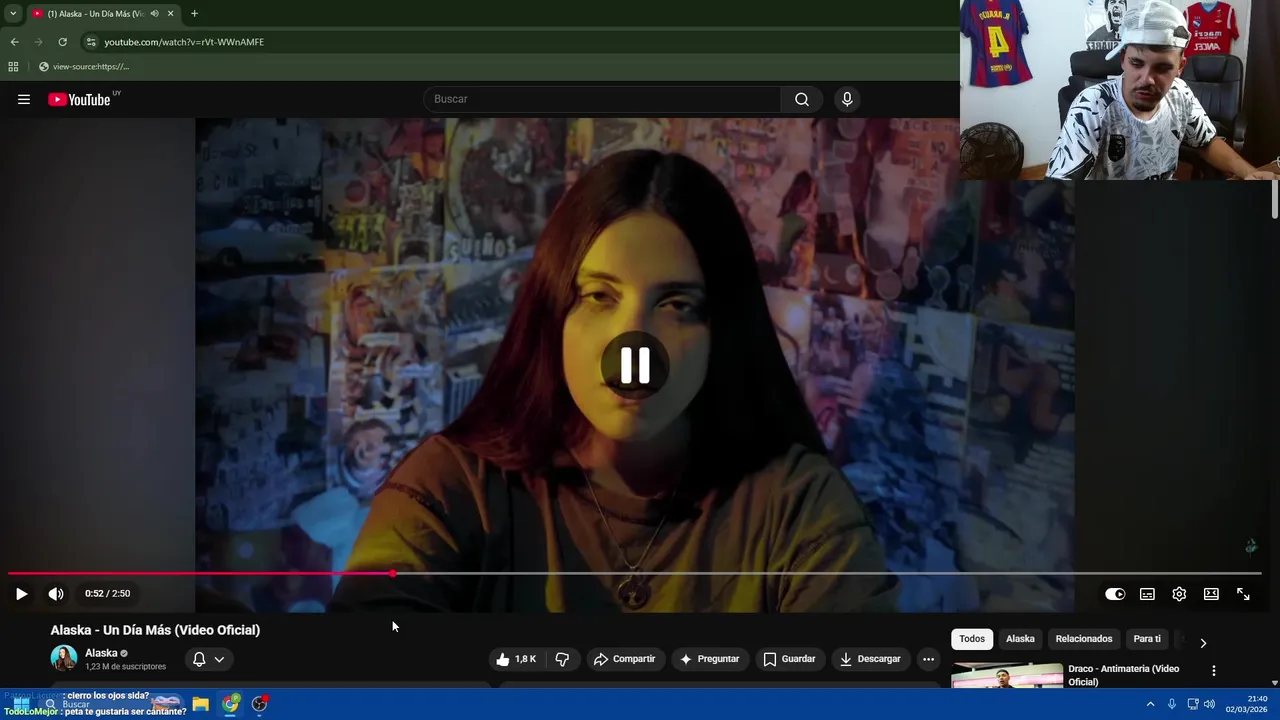Select the Alaska - Un Día Más browser tab
Viewport: 1280px width, 720px height.
click(96, 14)
